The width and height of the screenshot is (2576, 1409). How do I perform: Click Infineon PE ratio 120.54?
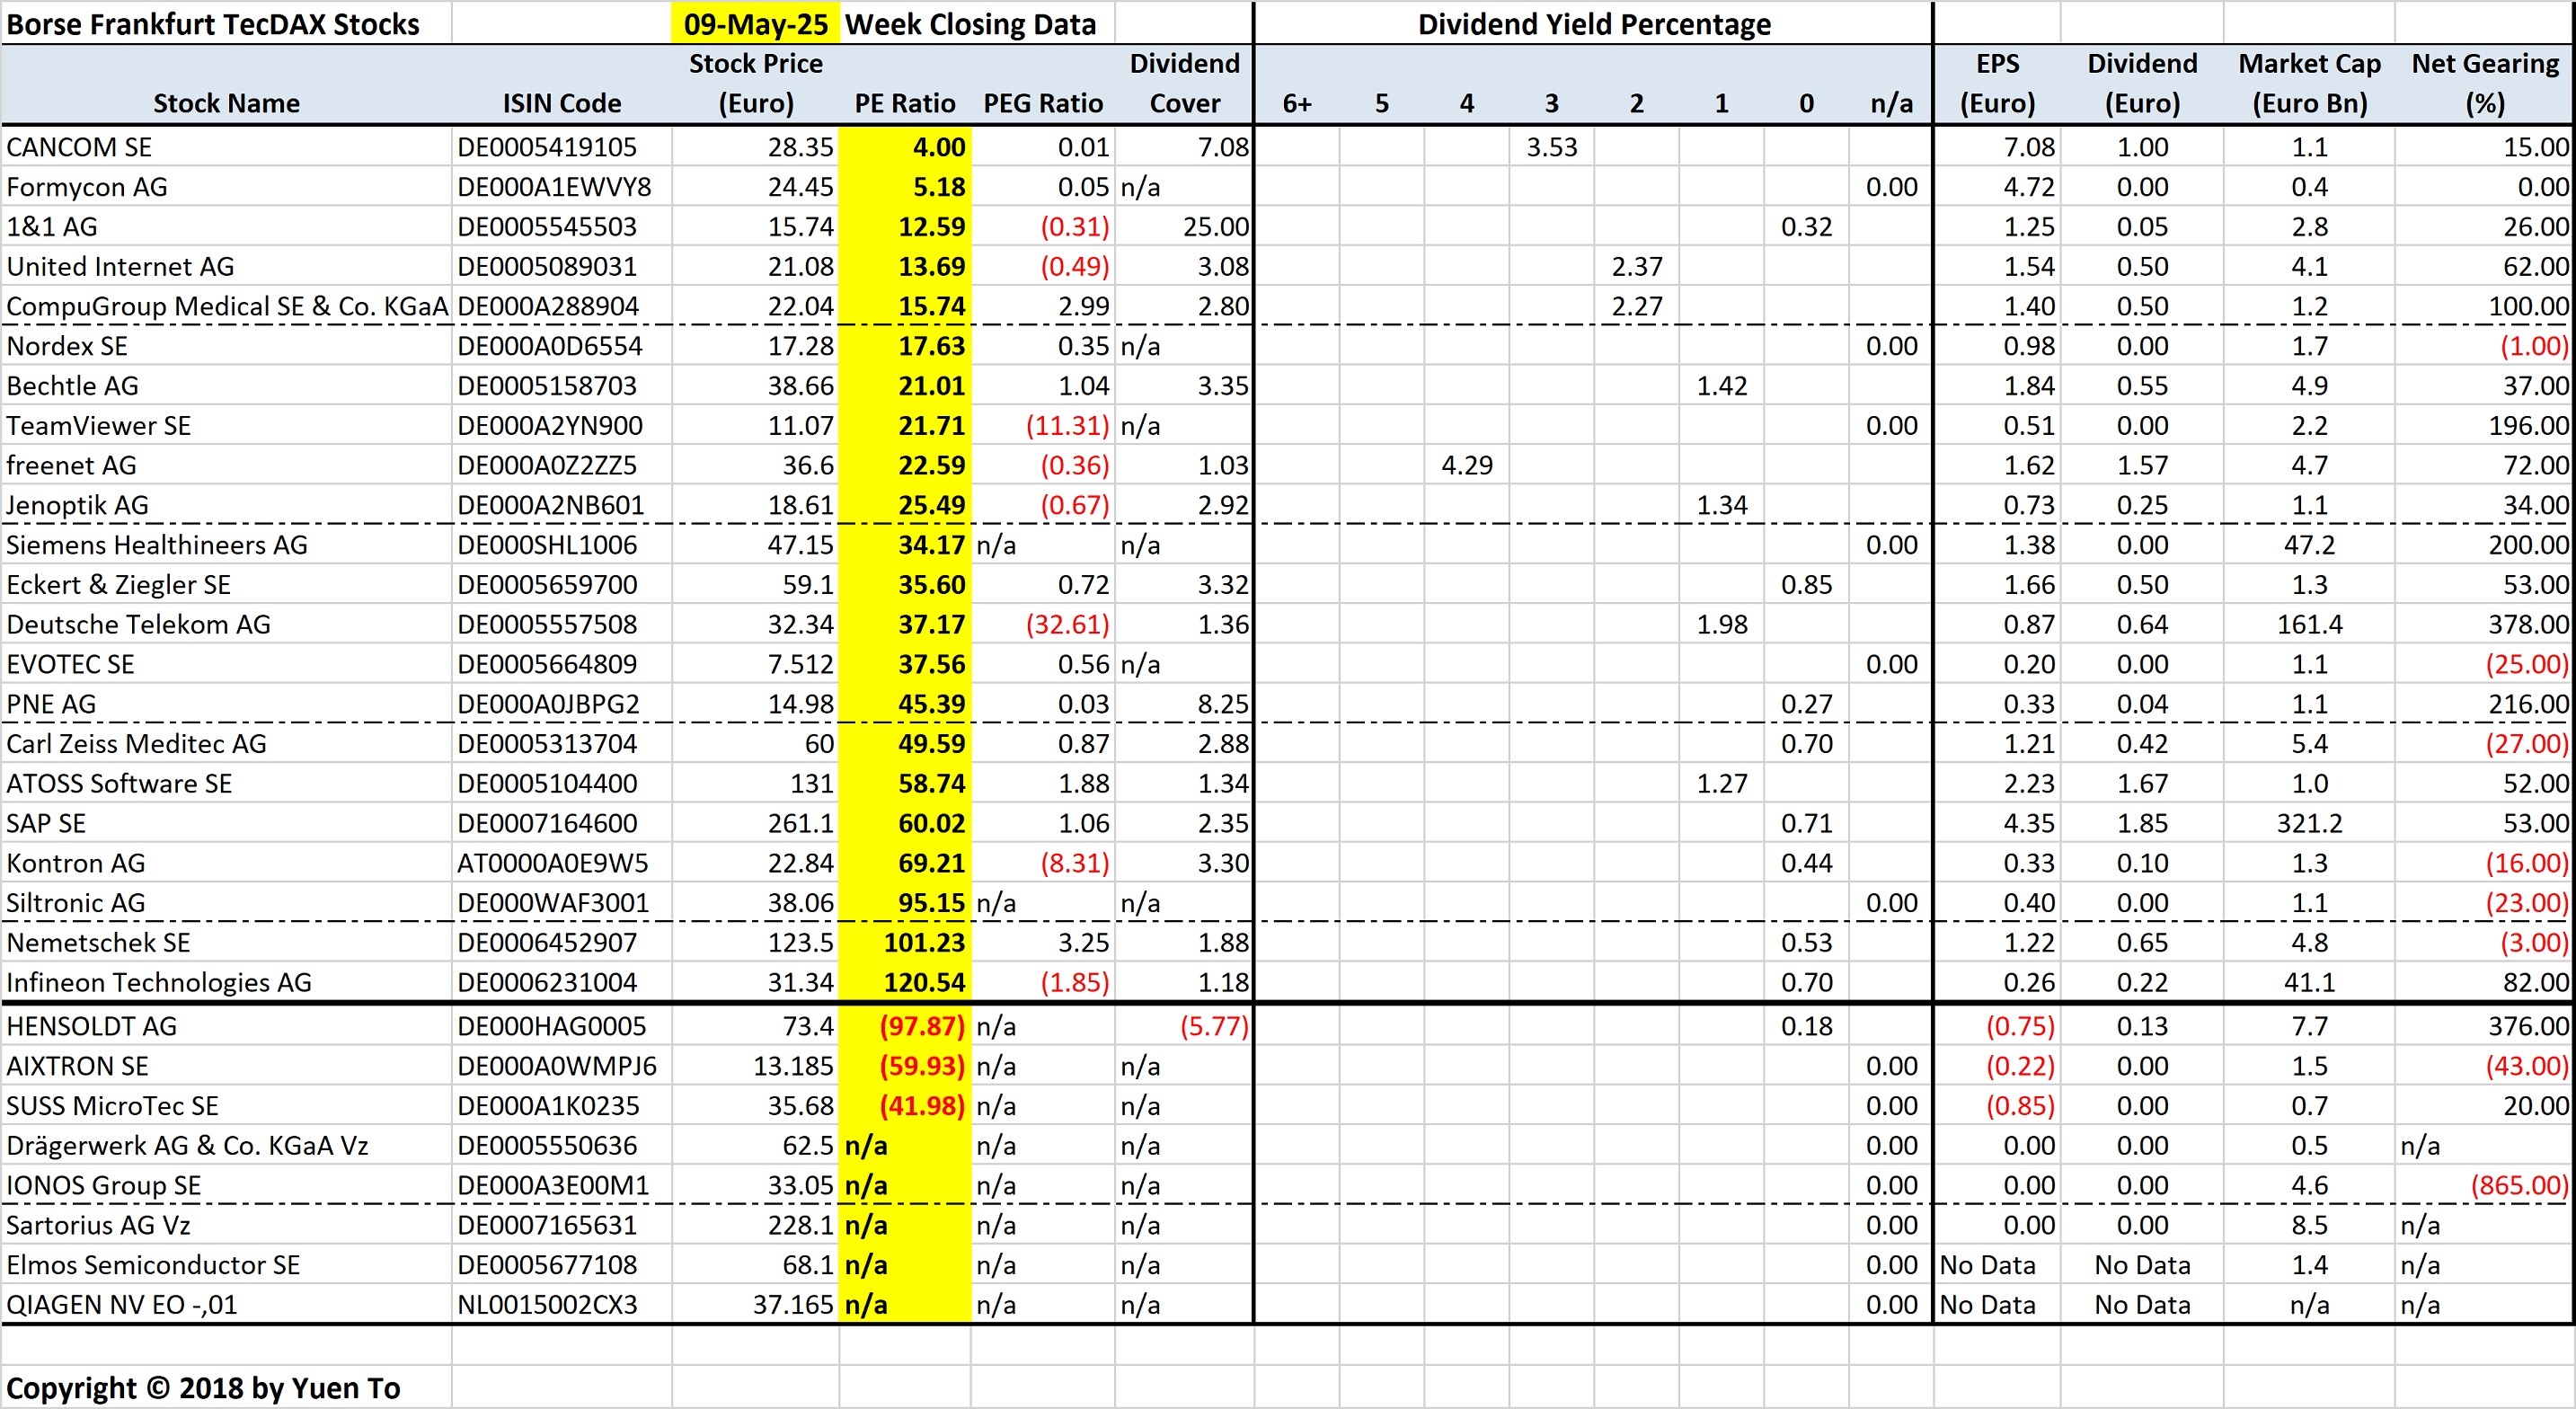(904, 983)
